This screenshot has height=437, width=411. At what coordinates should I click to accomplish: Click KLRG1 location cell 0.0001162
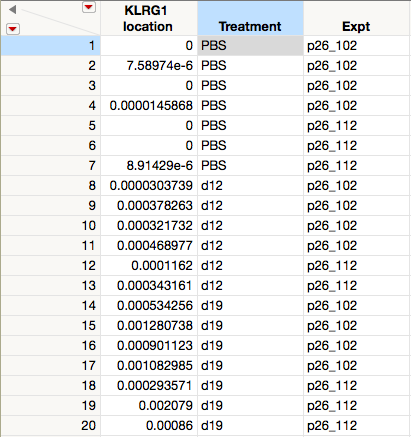(x=149, y=266)
